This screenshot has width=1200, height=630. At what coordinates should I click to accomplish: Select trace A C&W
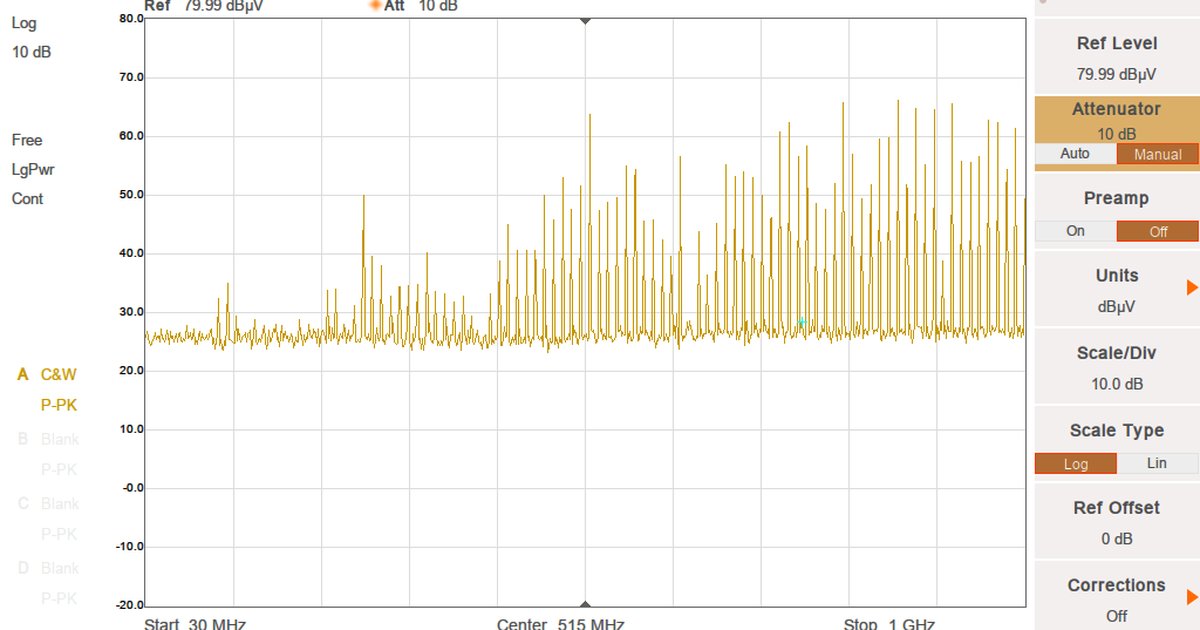(x=47, y=374)
